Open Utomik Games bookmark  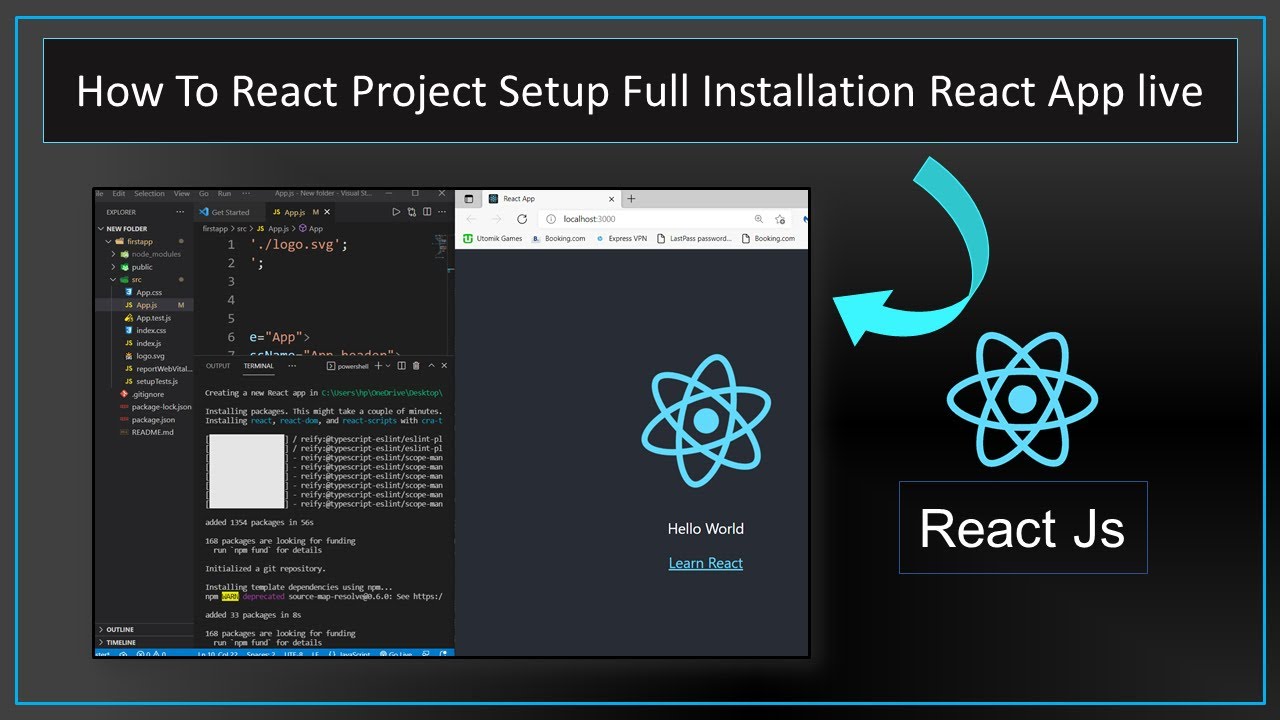pos(492,239)
